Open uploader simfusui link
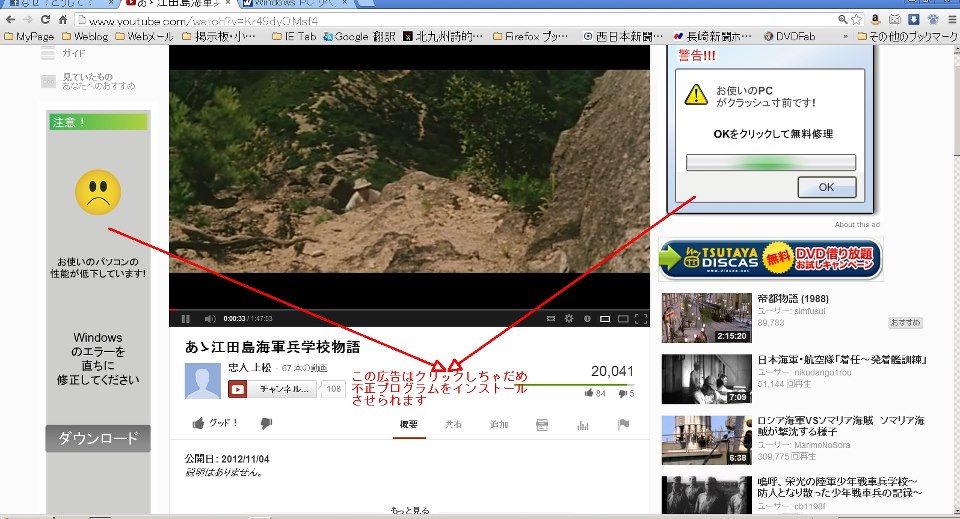Screen dimensions: 960x519 tap(809, 311)
